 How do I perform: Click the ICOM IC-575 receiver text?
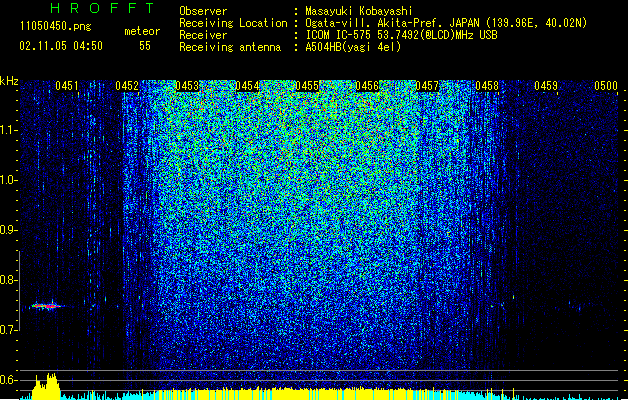[x=401, y=35]
